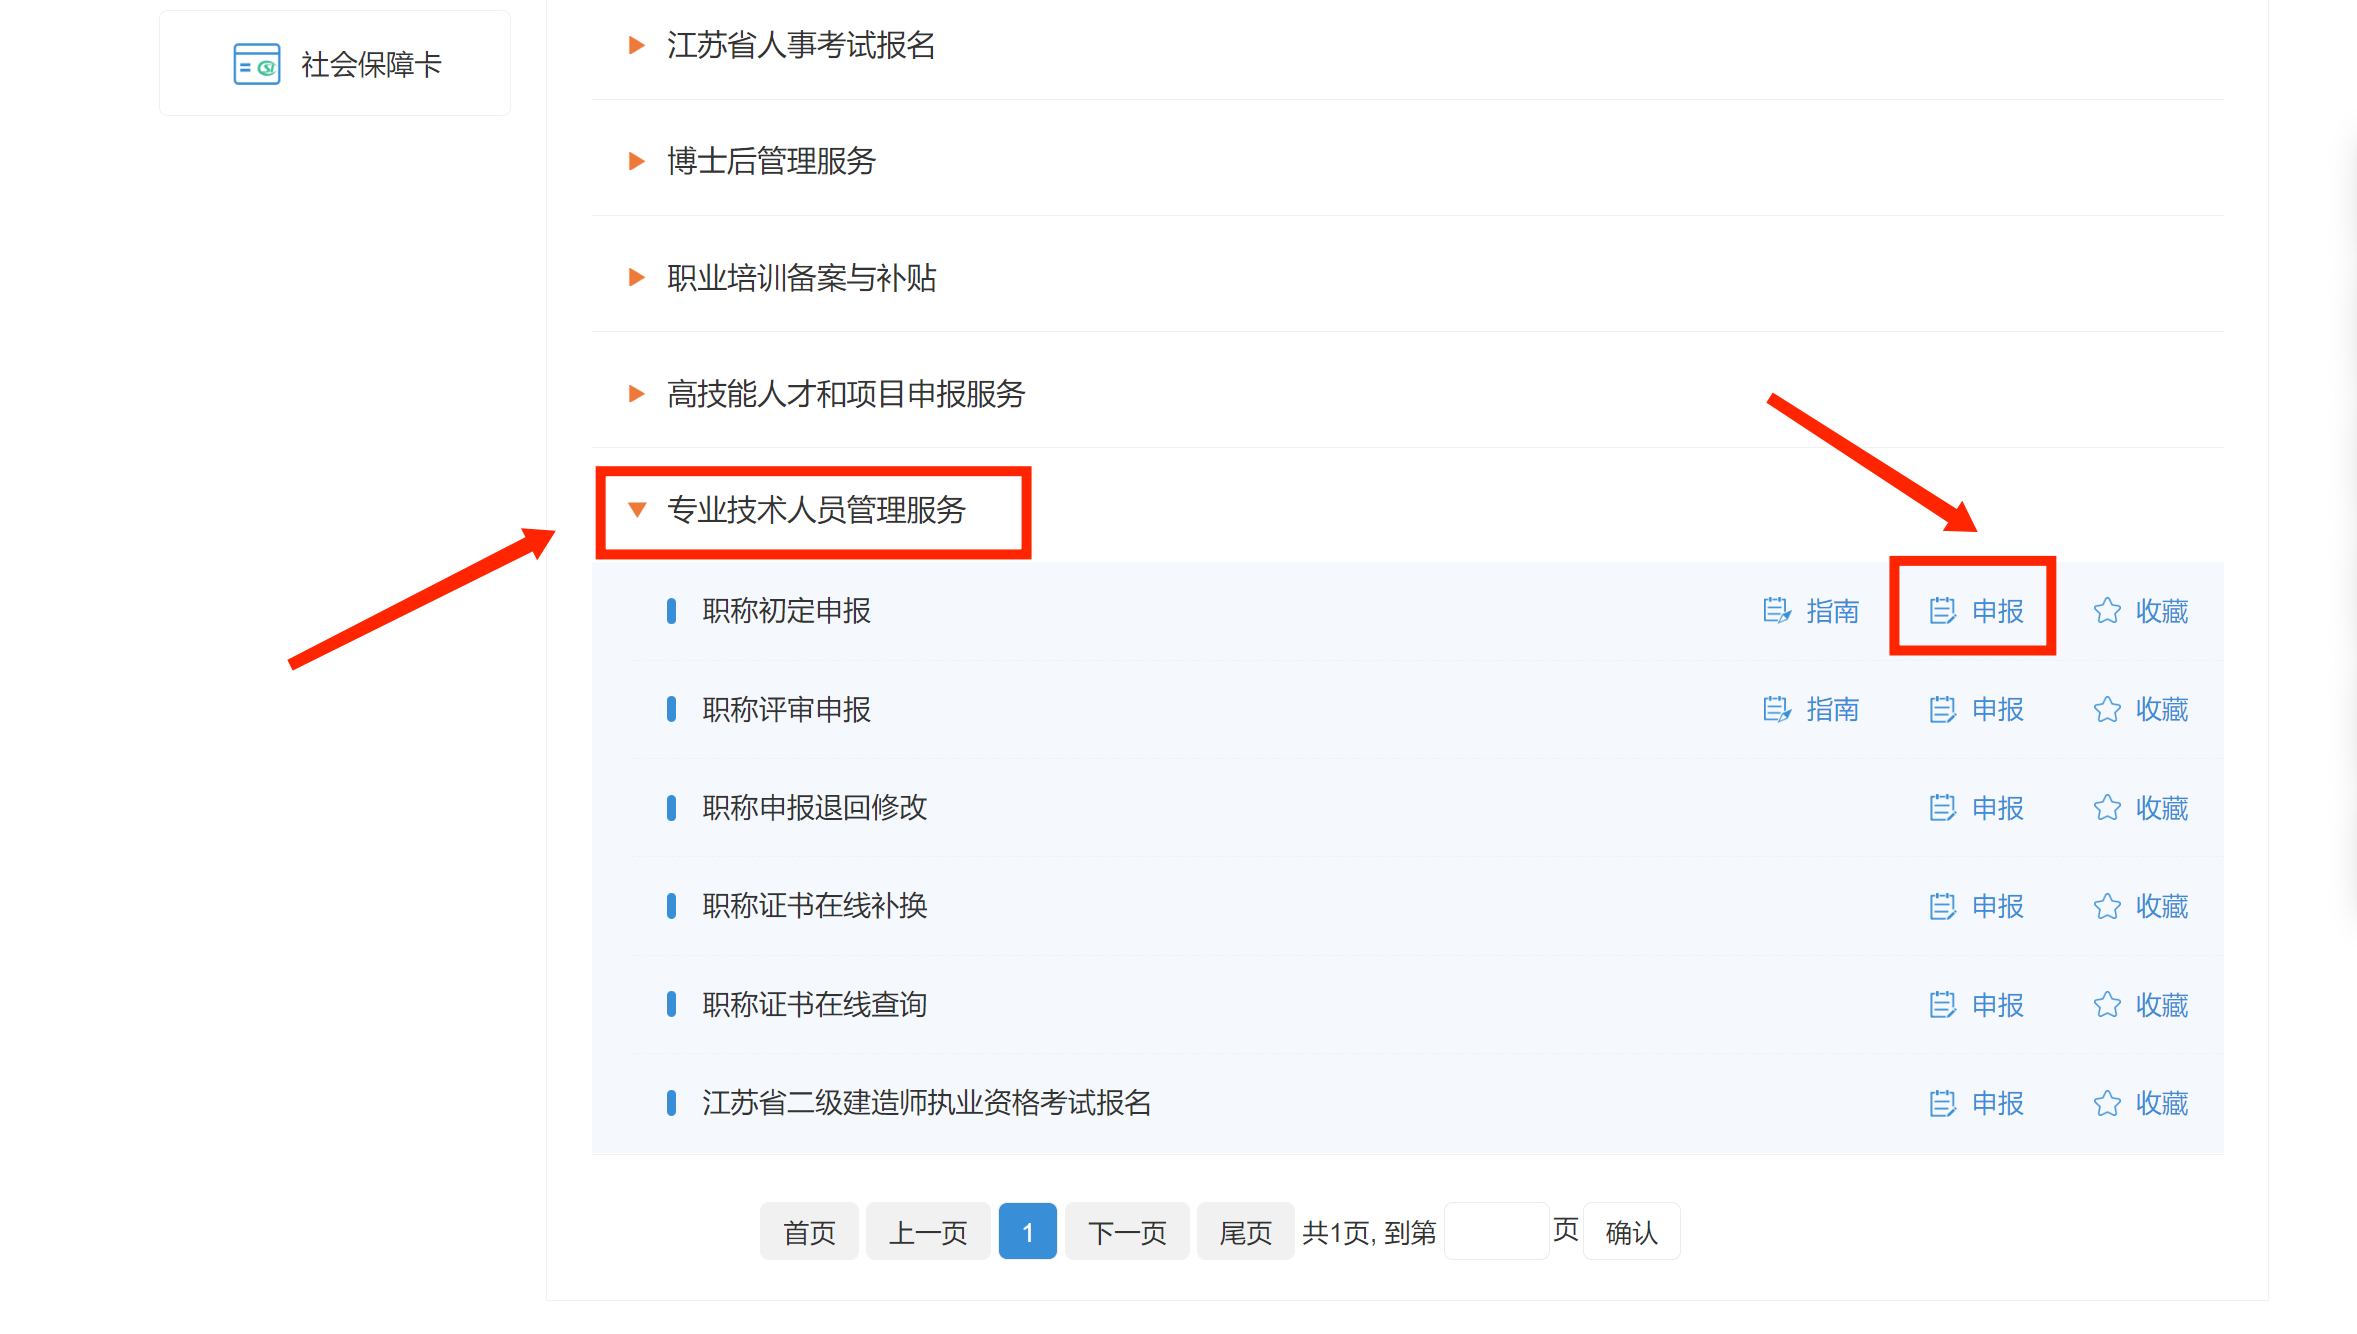Image resolution: width=2357 pixels, height=1334 pixels.
Task: Click 申报 icon for 职称初定申报
Action: point(1942,610)
